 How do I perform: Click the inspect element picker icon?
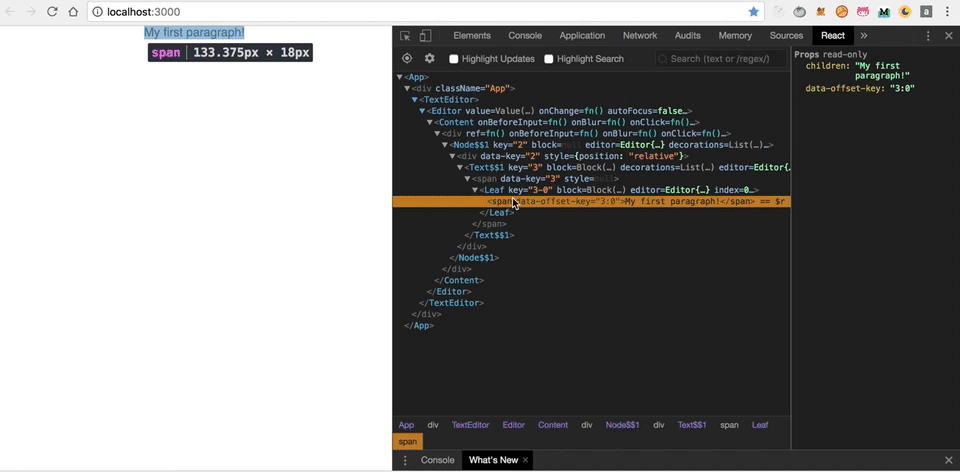pyautogui.click(x=406, y=36)
